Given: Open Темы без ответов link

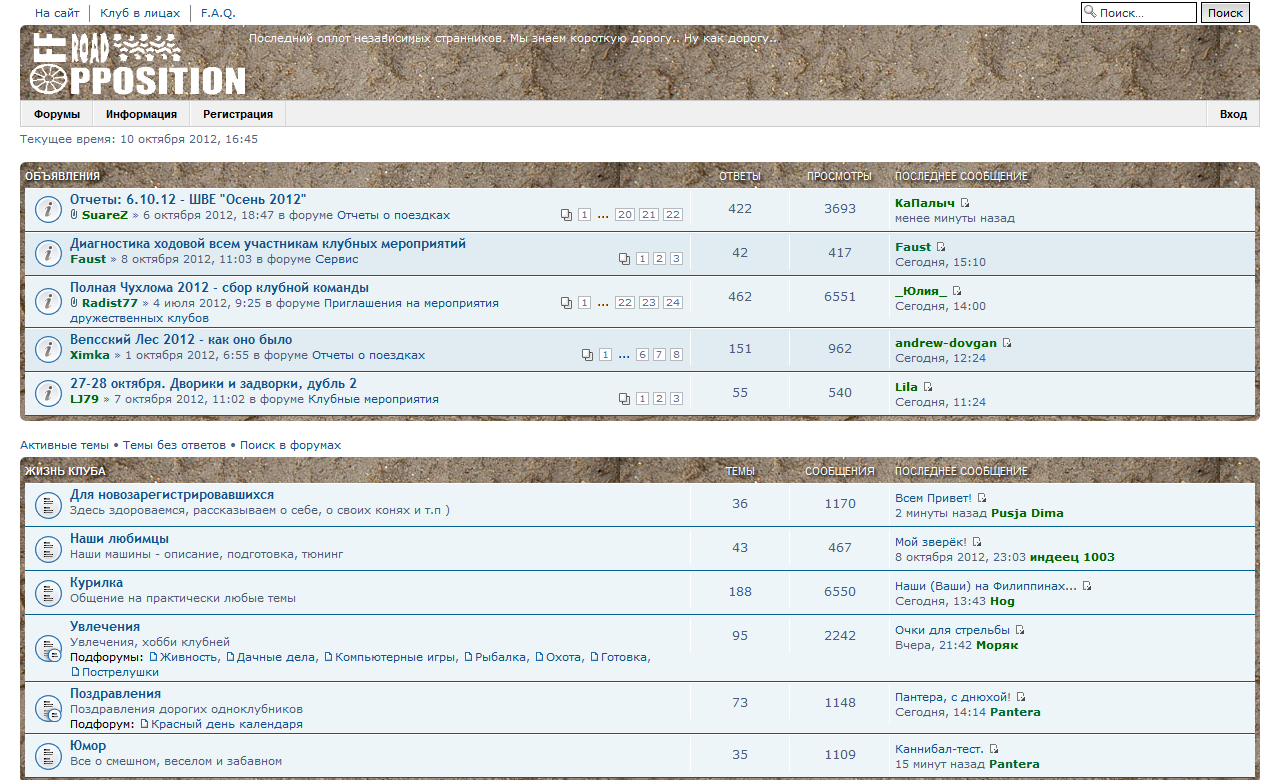Looking at the screenshot, I should pos(174,445).
